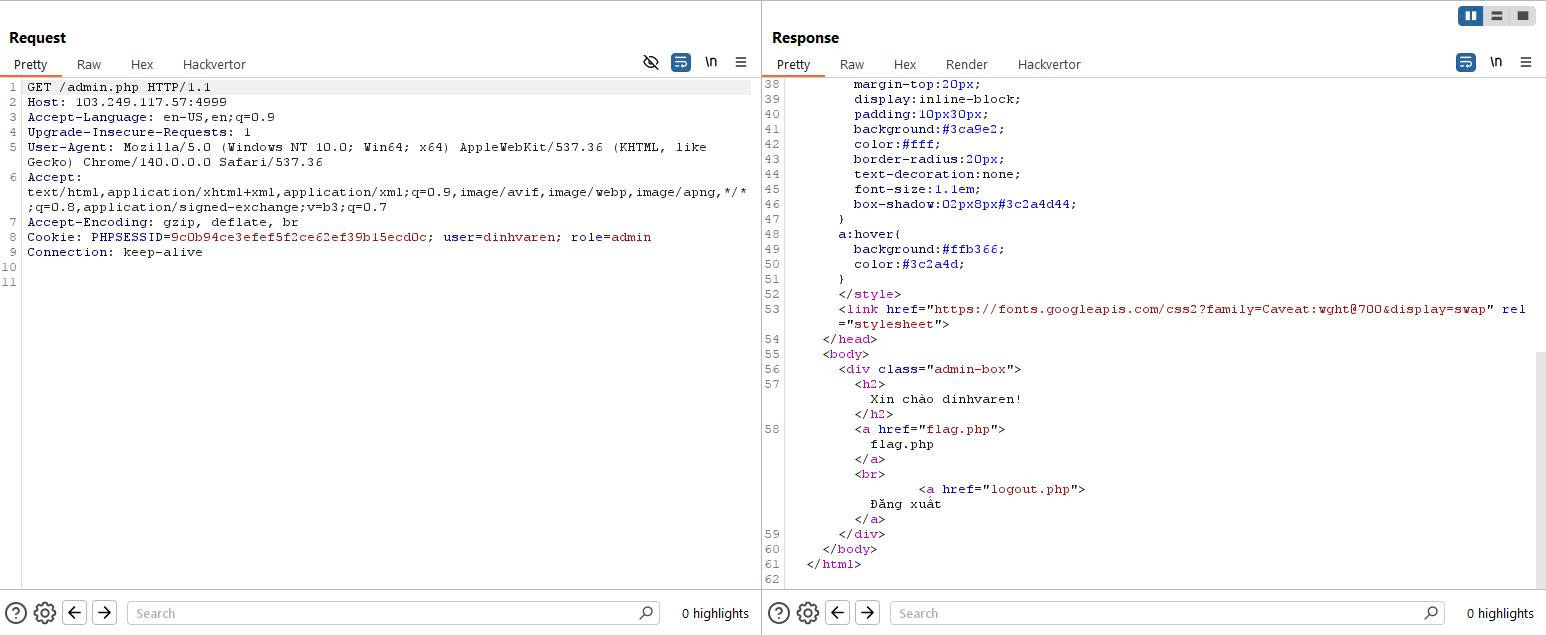
Task: Toggle hide non-printable characters eye icon in Request
Action: (x=651, y=62)
